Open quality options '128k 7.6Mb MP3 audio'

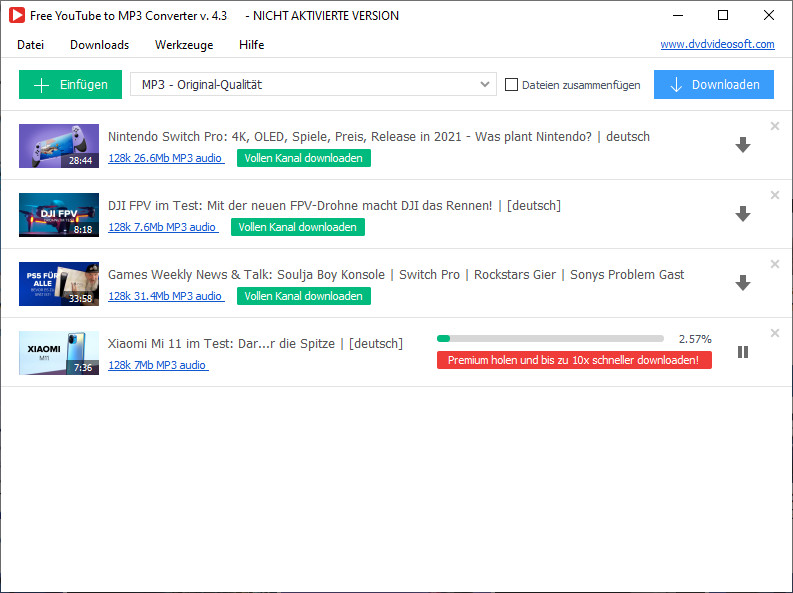[163, 227]
